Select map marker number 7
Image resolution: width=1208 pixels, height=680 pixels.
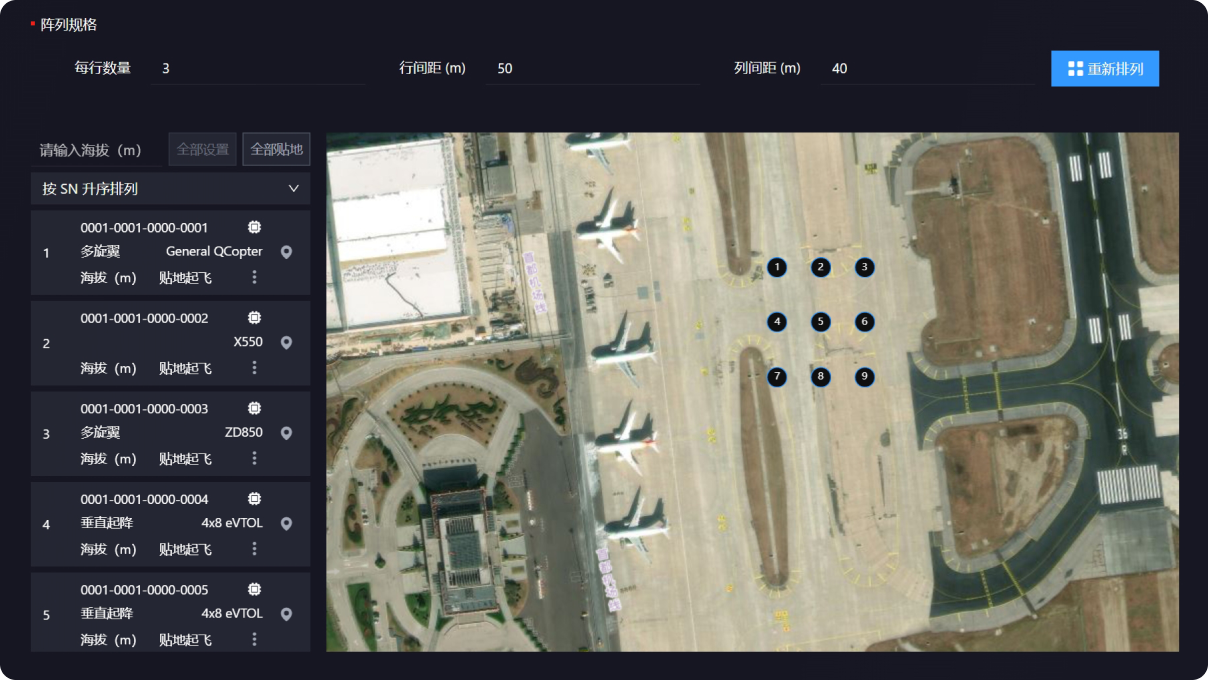pyautogui.click(x=777, y=377)
